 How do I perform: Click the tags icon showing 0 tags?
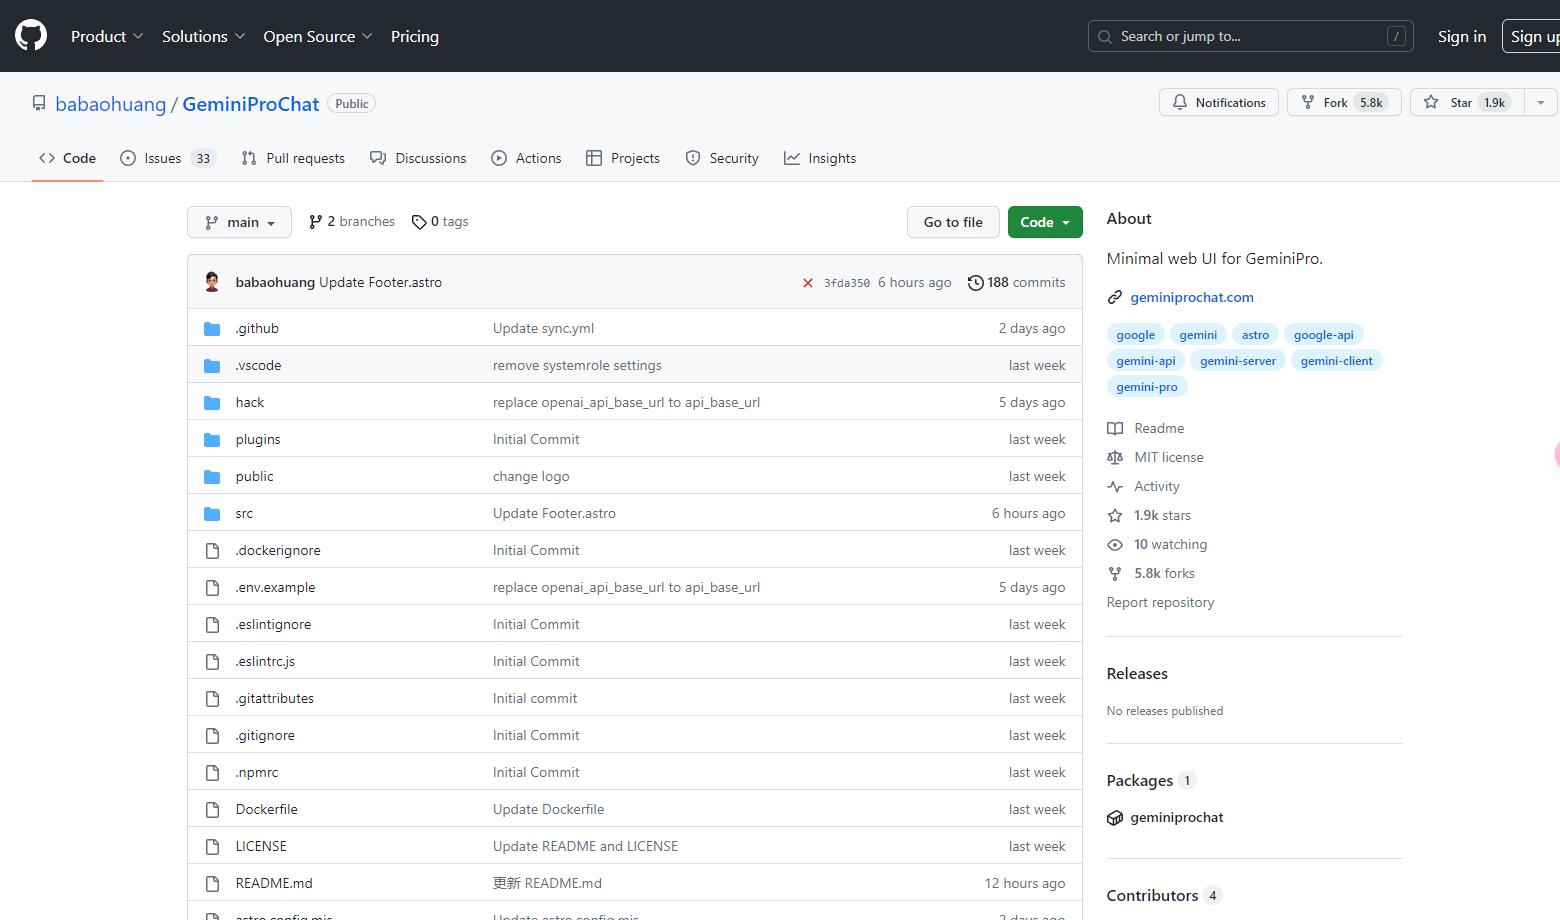click(419, 222)
